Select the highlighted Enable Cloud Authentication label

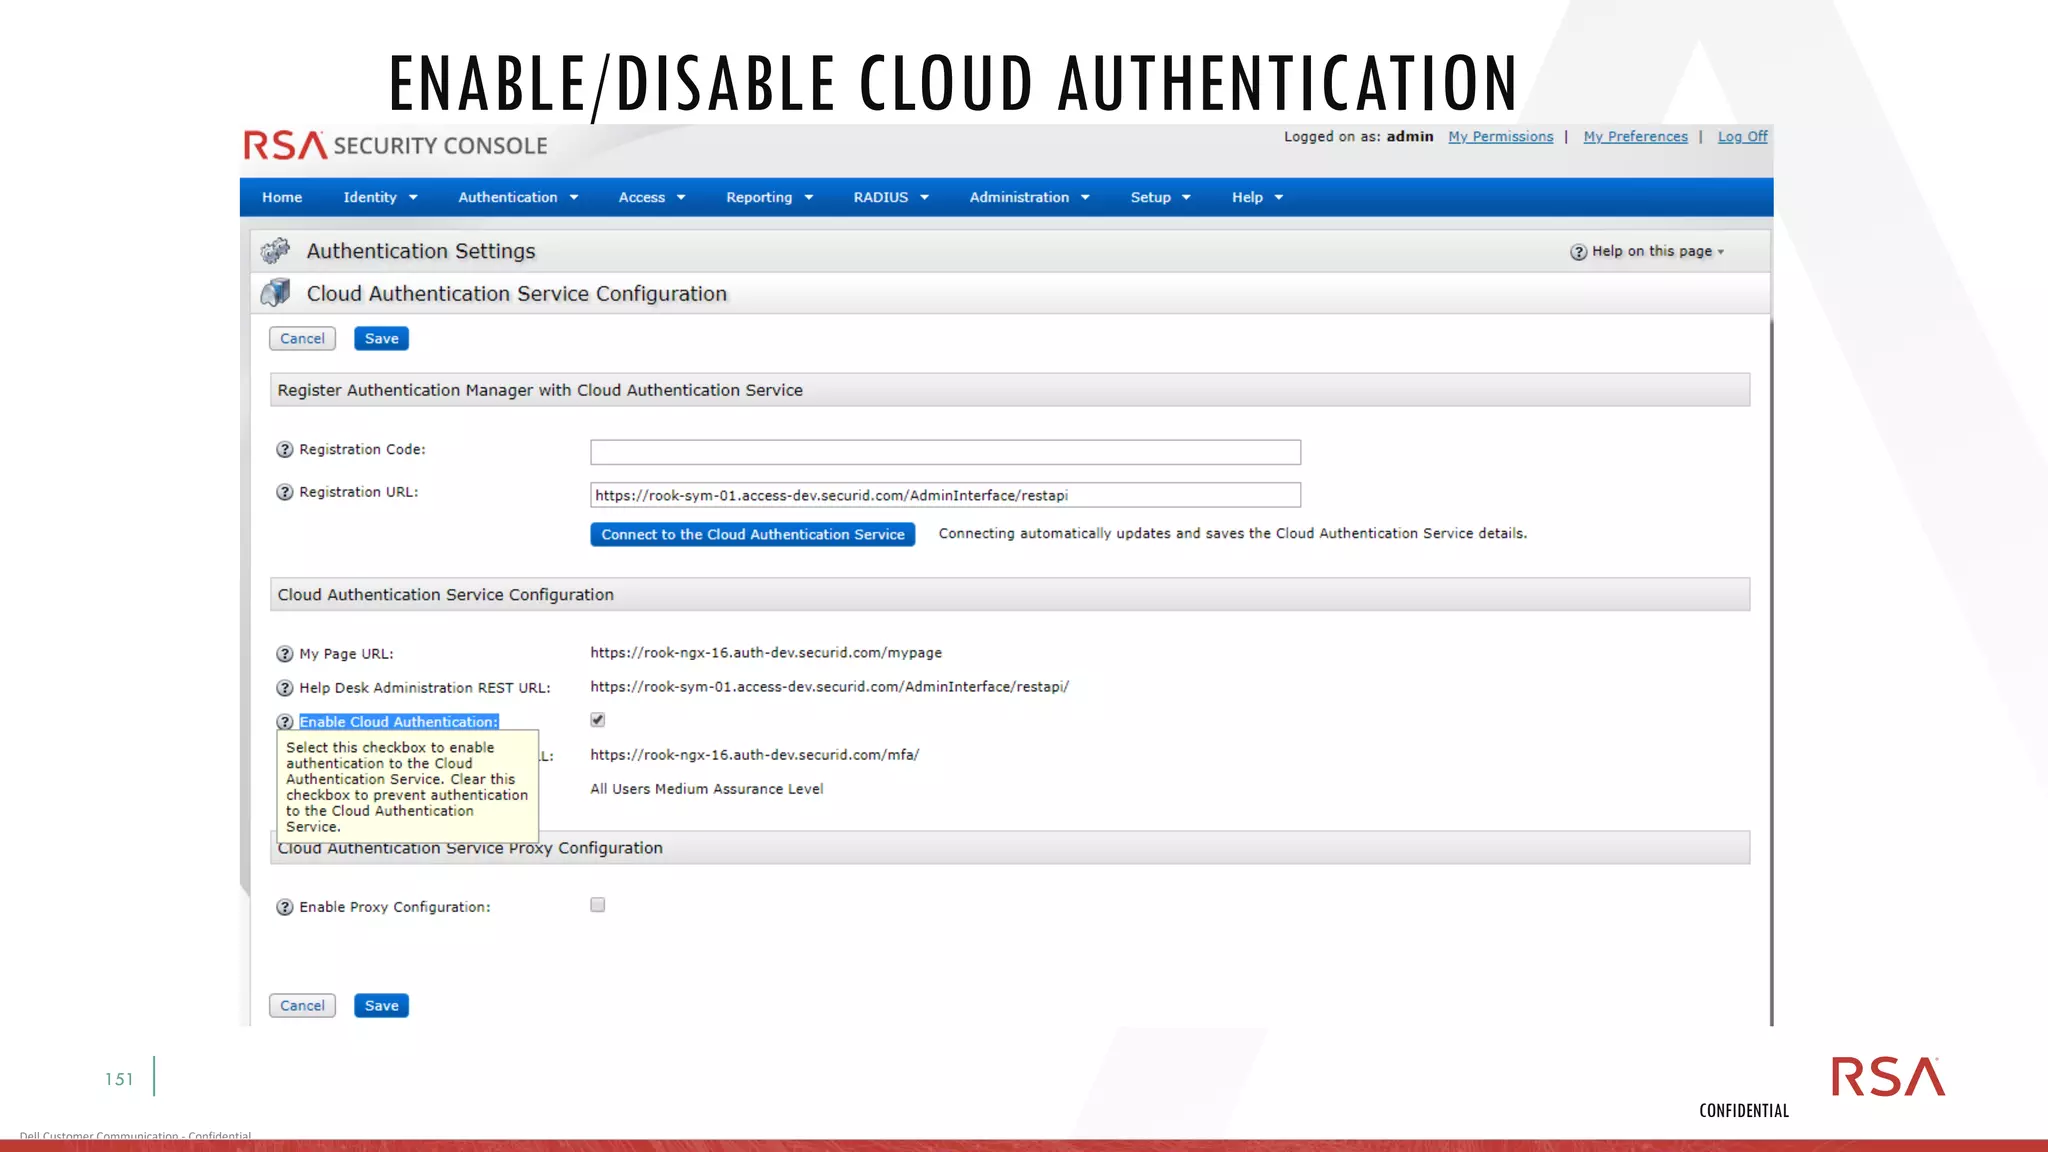coord(399,722)
